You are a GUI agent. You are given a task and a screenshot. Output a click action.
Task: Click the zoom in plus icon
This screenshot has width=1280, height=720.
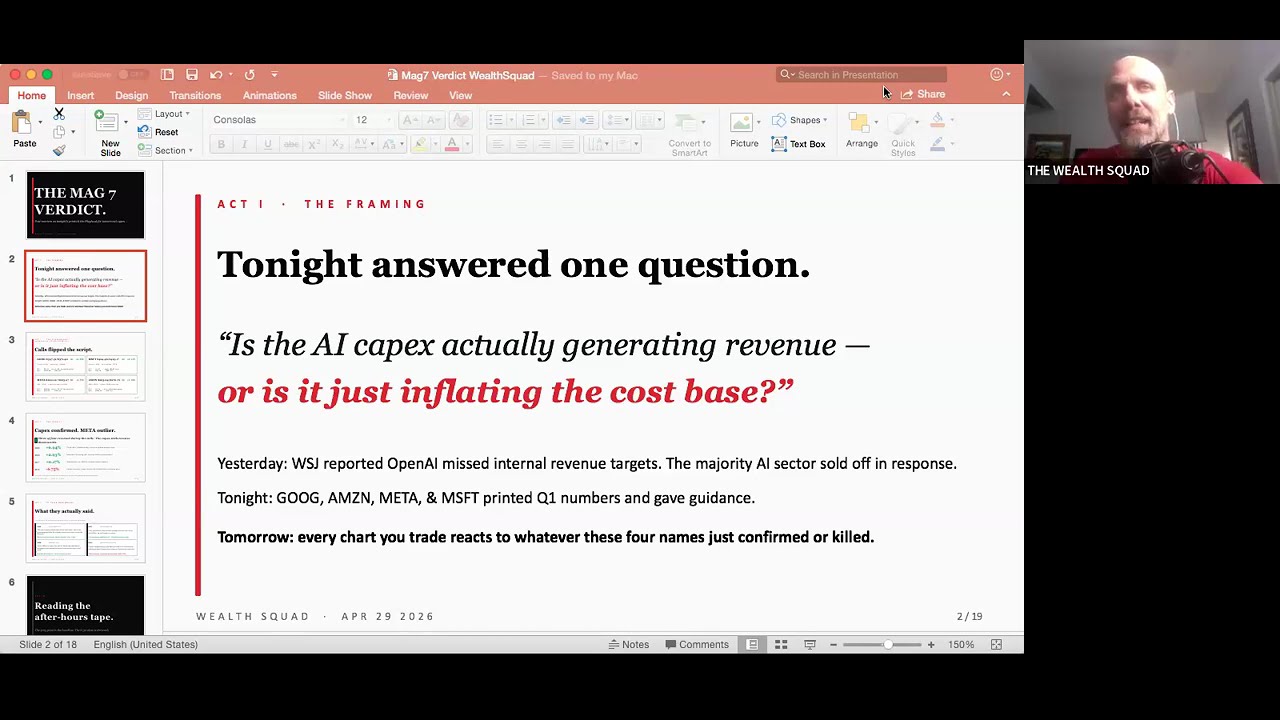click(x=931, y=645)
